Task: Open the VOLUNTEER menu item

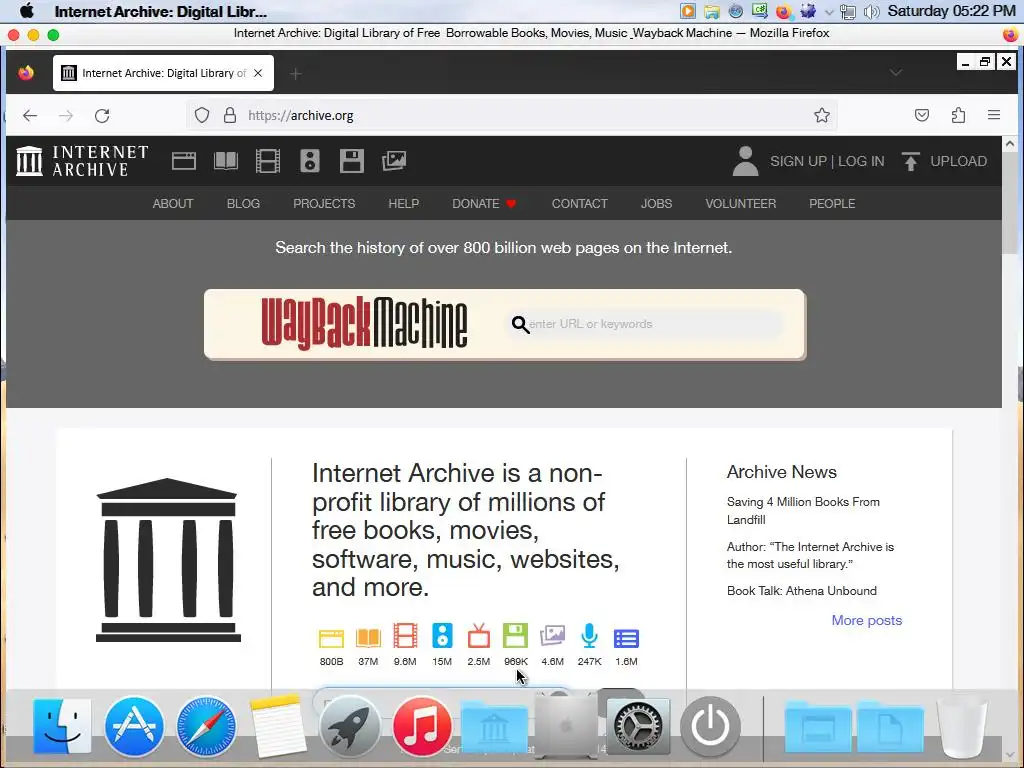Action: click(741, 204)
